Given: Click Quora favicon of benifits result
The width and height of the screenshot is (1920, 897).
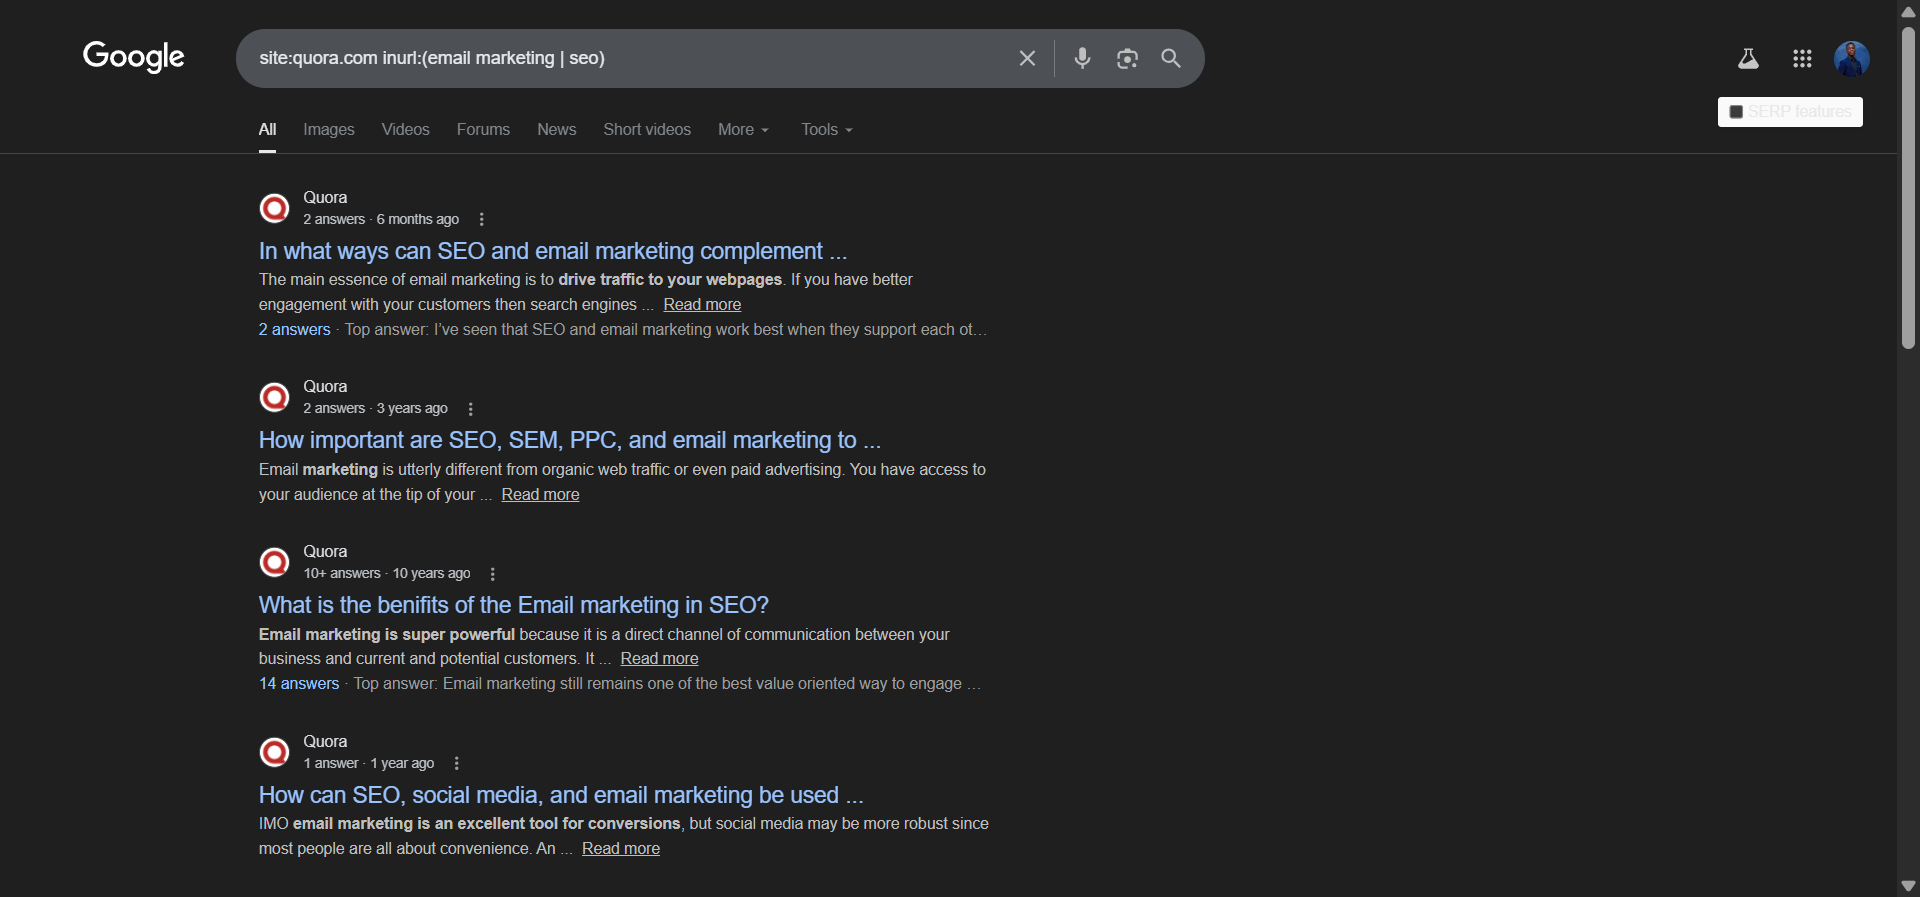Looking at the screenshot, I should [274, 562].
